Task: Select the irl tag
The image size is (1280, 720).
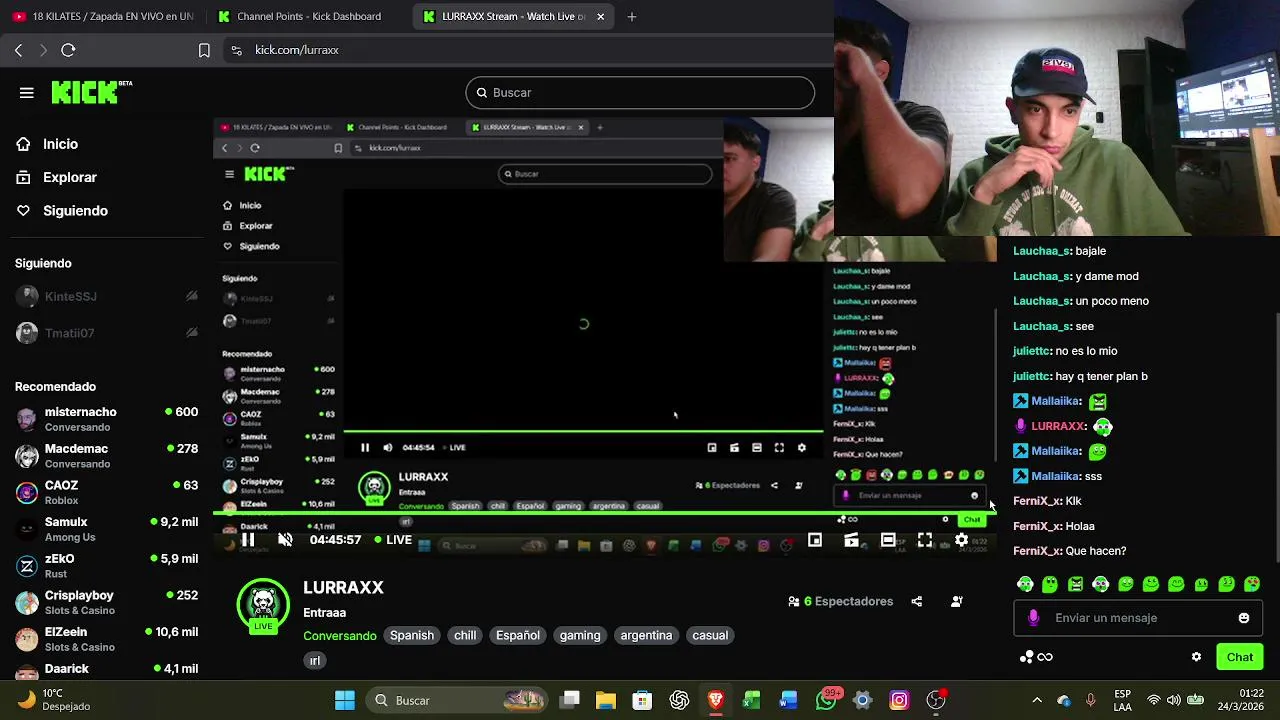Action: [x=315, y=660]
